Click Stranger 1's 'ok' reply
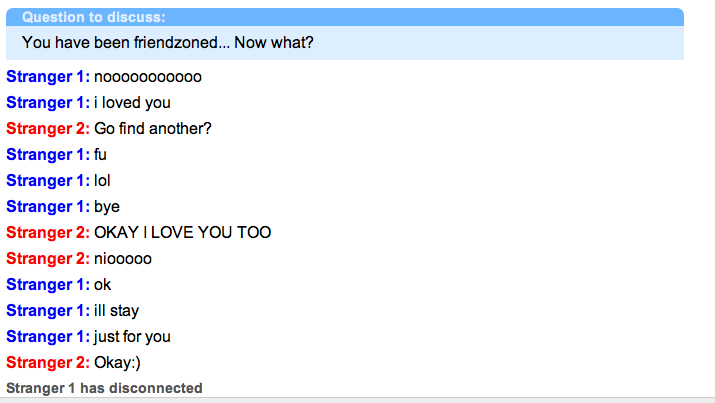Viewport: 715px width, 403px height. 103,284
